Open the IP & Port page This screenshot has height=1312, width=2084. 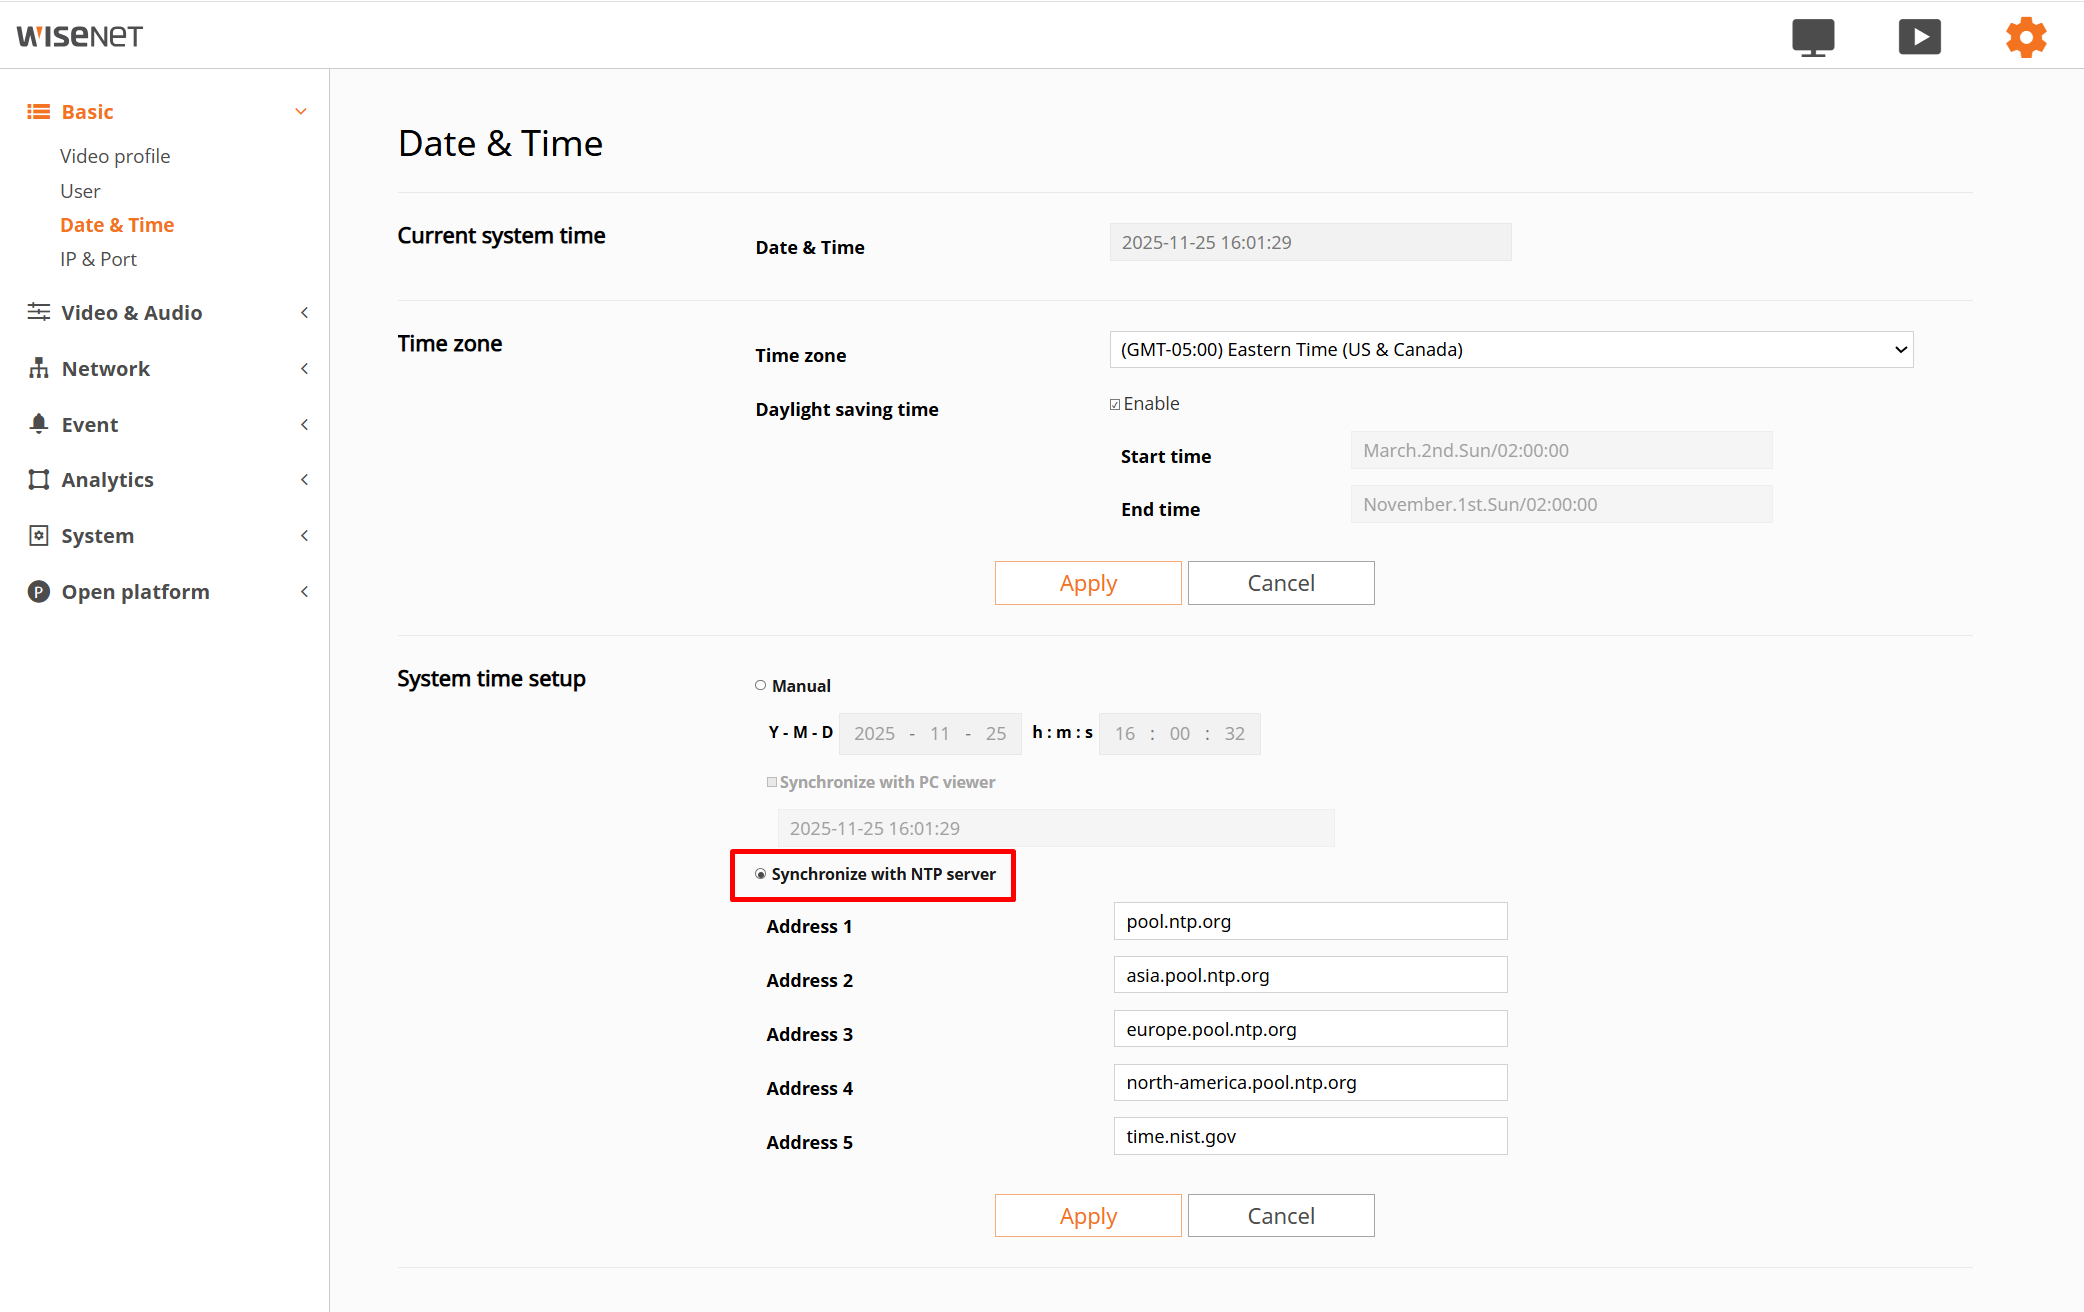coord(98,259)
